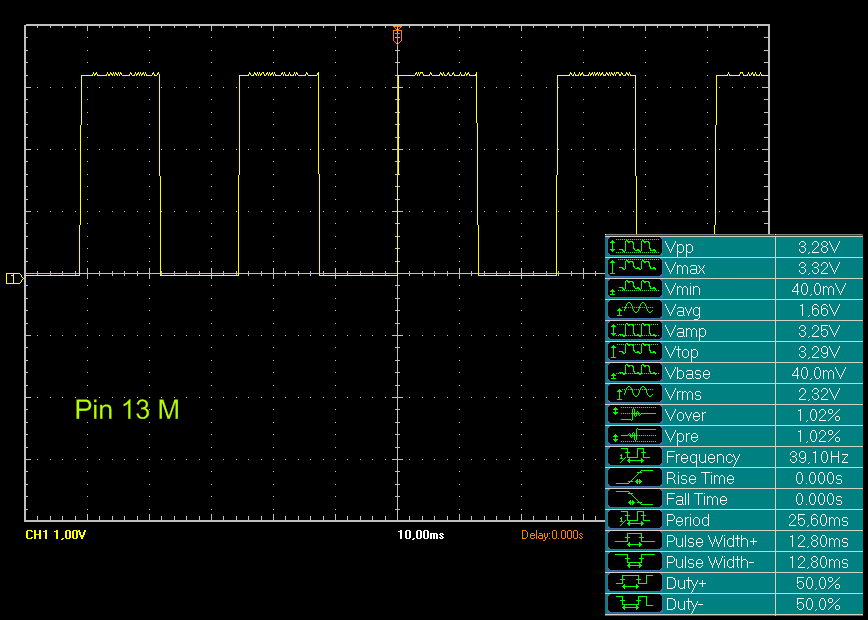The height and width of the screenshot is (620, 868).
Task: Select the Duty+ value 50,0%
Action: coord(819,584)
